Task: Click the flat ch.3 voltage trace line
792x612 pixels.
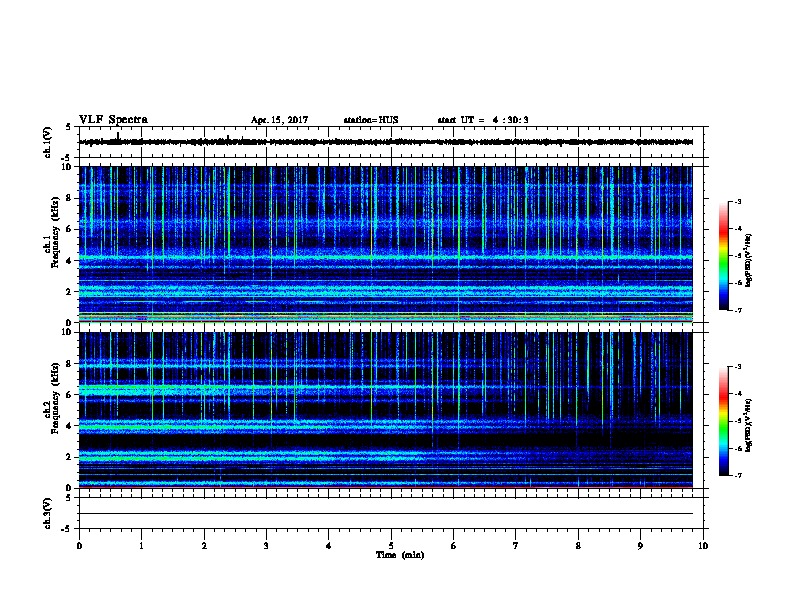Action: tap(386, 514)
